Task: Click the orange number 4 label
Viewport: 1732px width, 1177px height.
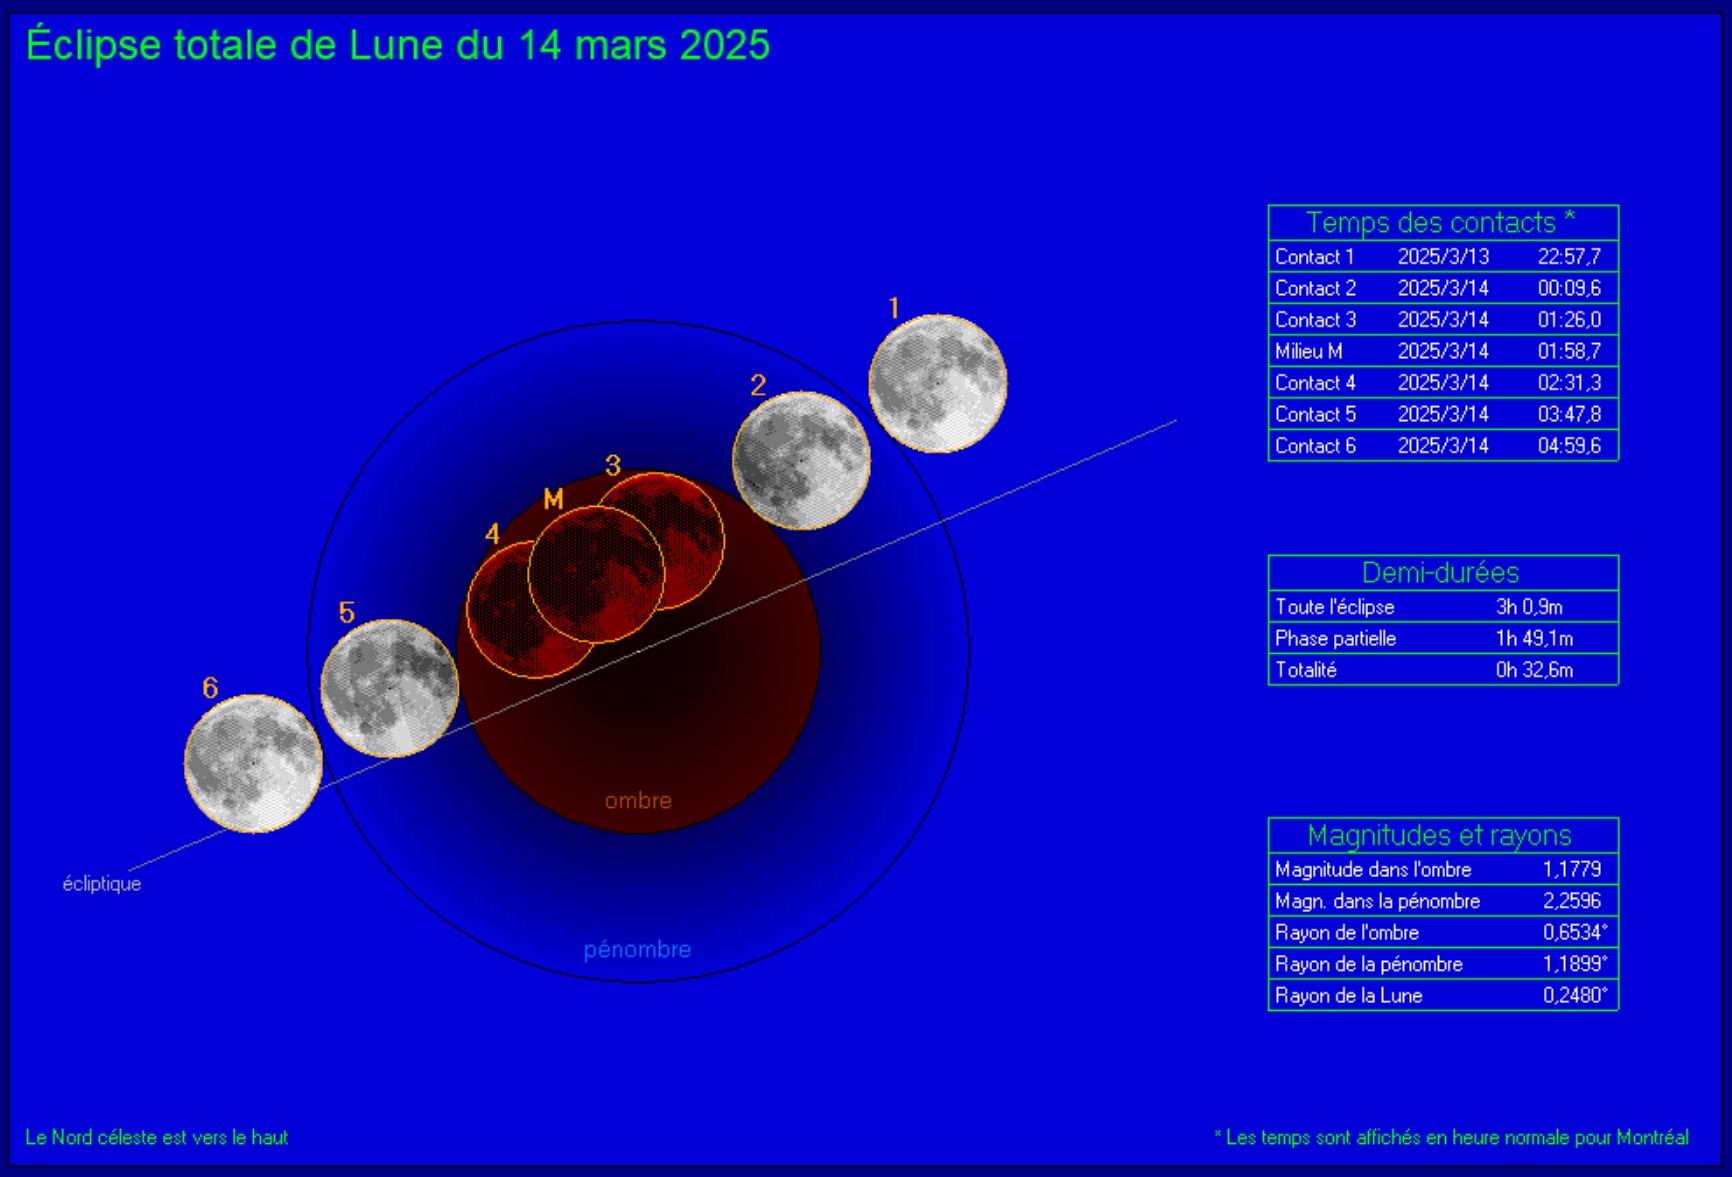Action: click(x=492, y=534)
